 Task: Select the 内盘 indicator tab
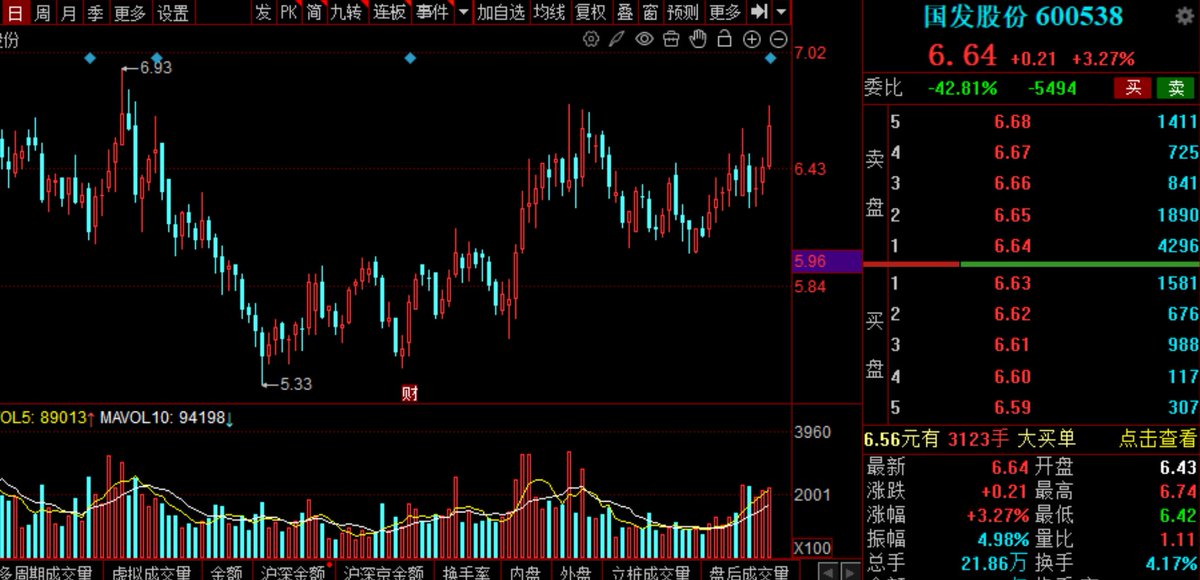pyautogui.click(x=525, y=573)
